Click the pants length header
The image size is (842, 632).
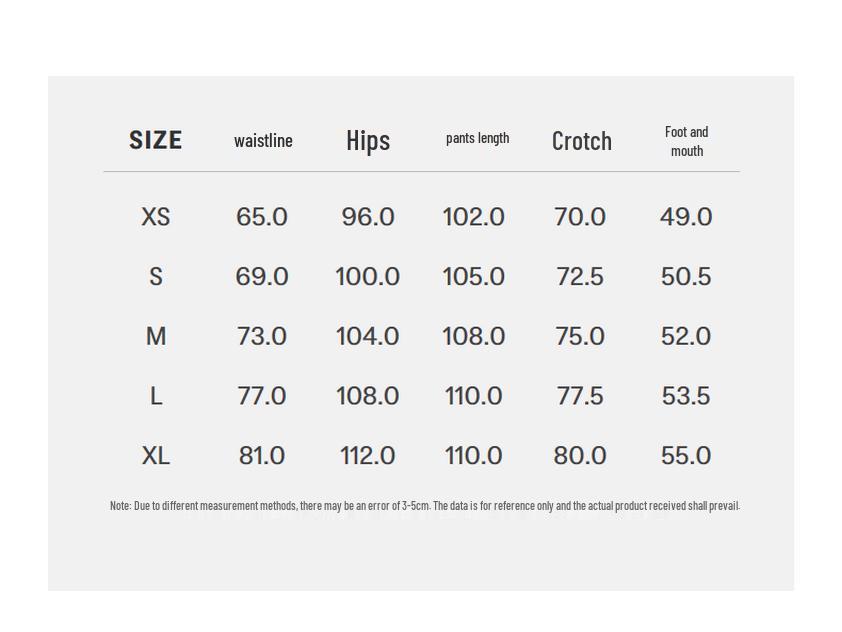coord(477,138)
